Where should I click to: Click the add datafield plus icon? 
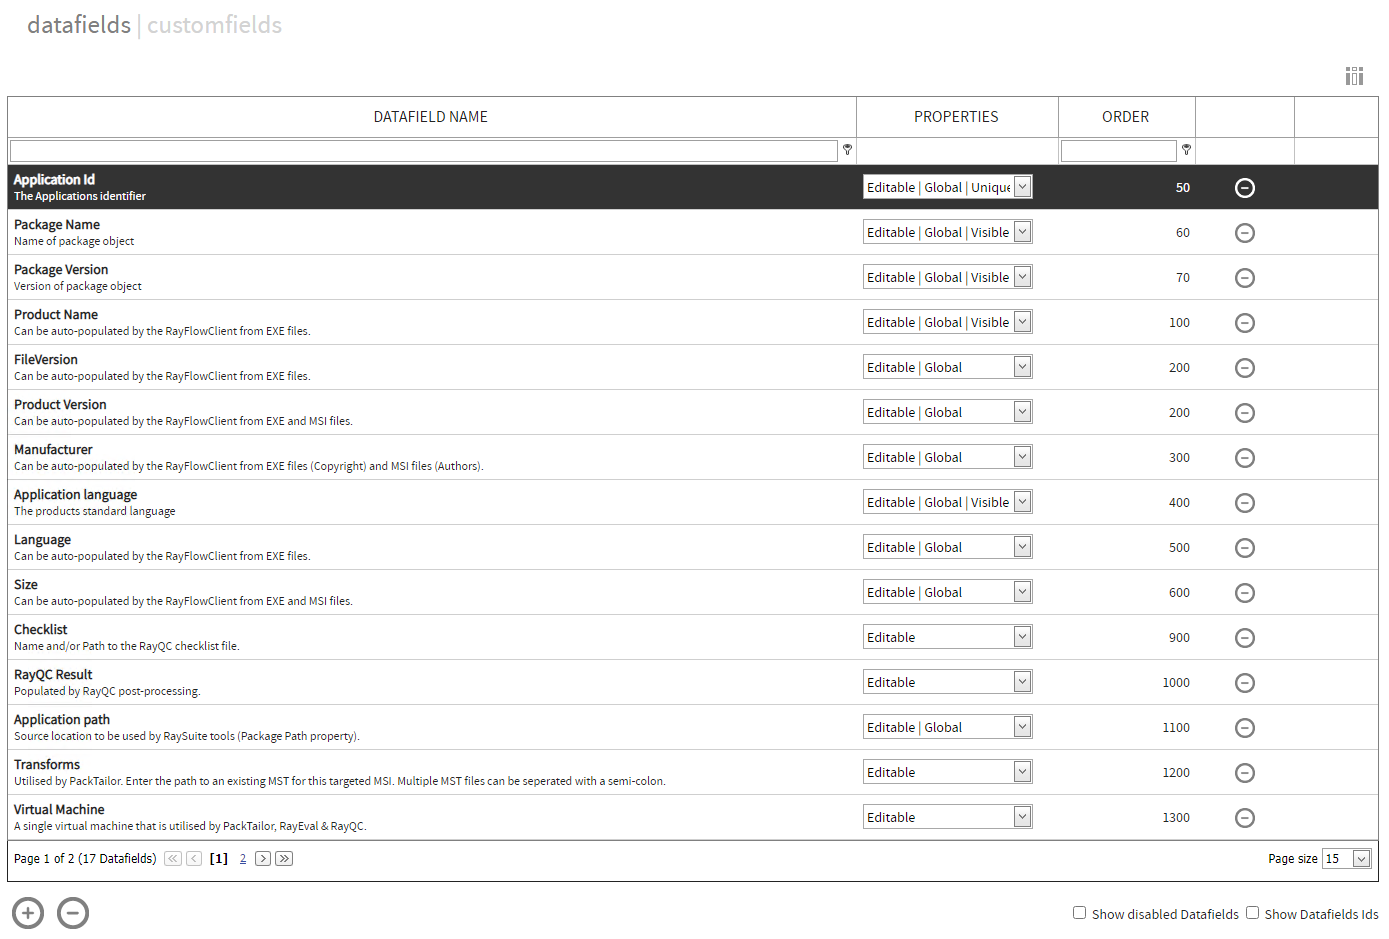(x=28, y=913)
